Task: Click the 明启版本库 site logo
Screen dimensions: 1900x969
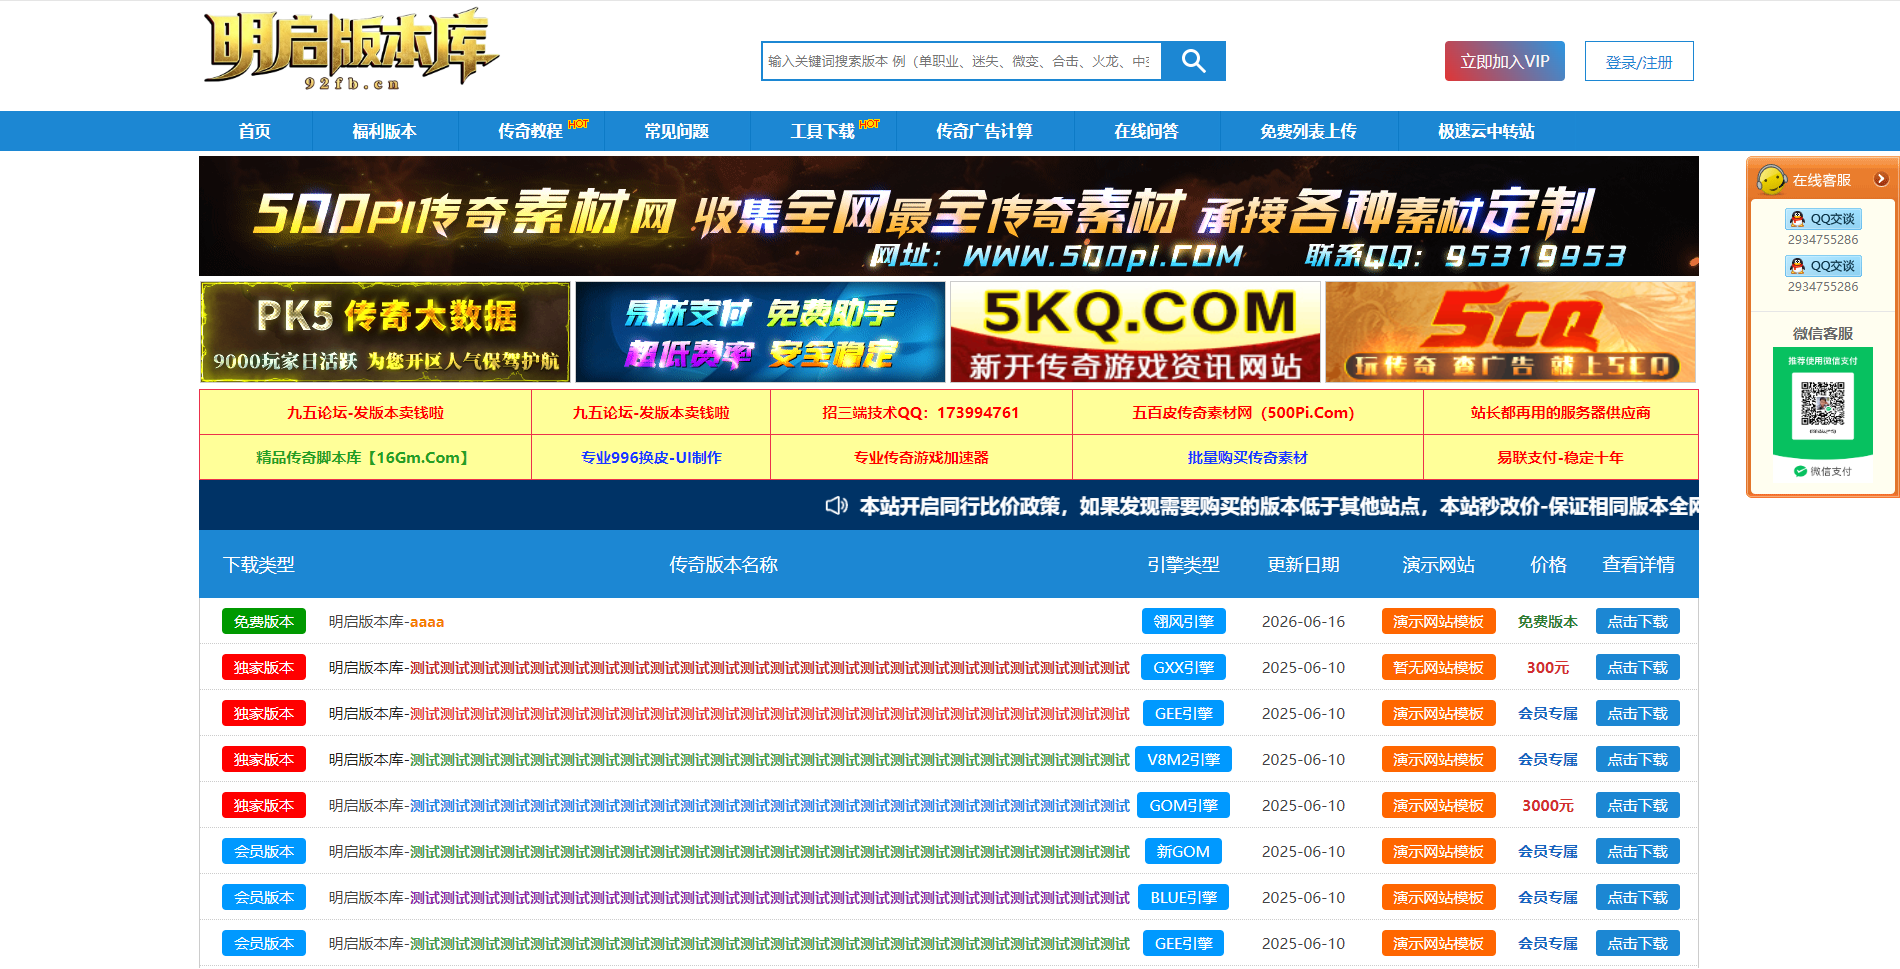Action: [351, 50]
